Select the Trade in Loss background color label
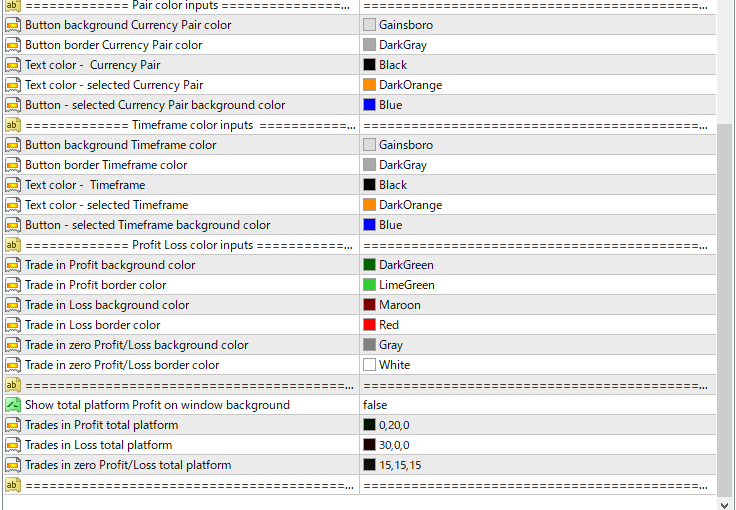The width and height of the screenshot is (736, 510). (107, 305)
